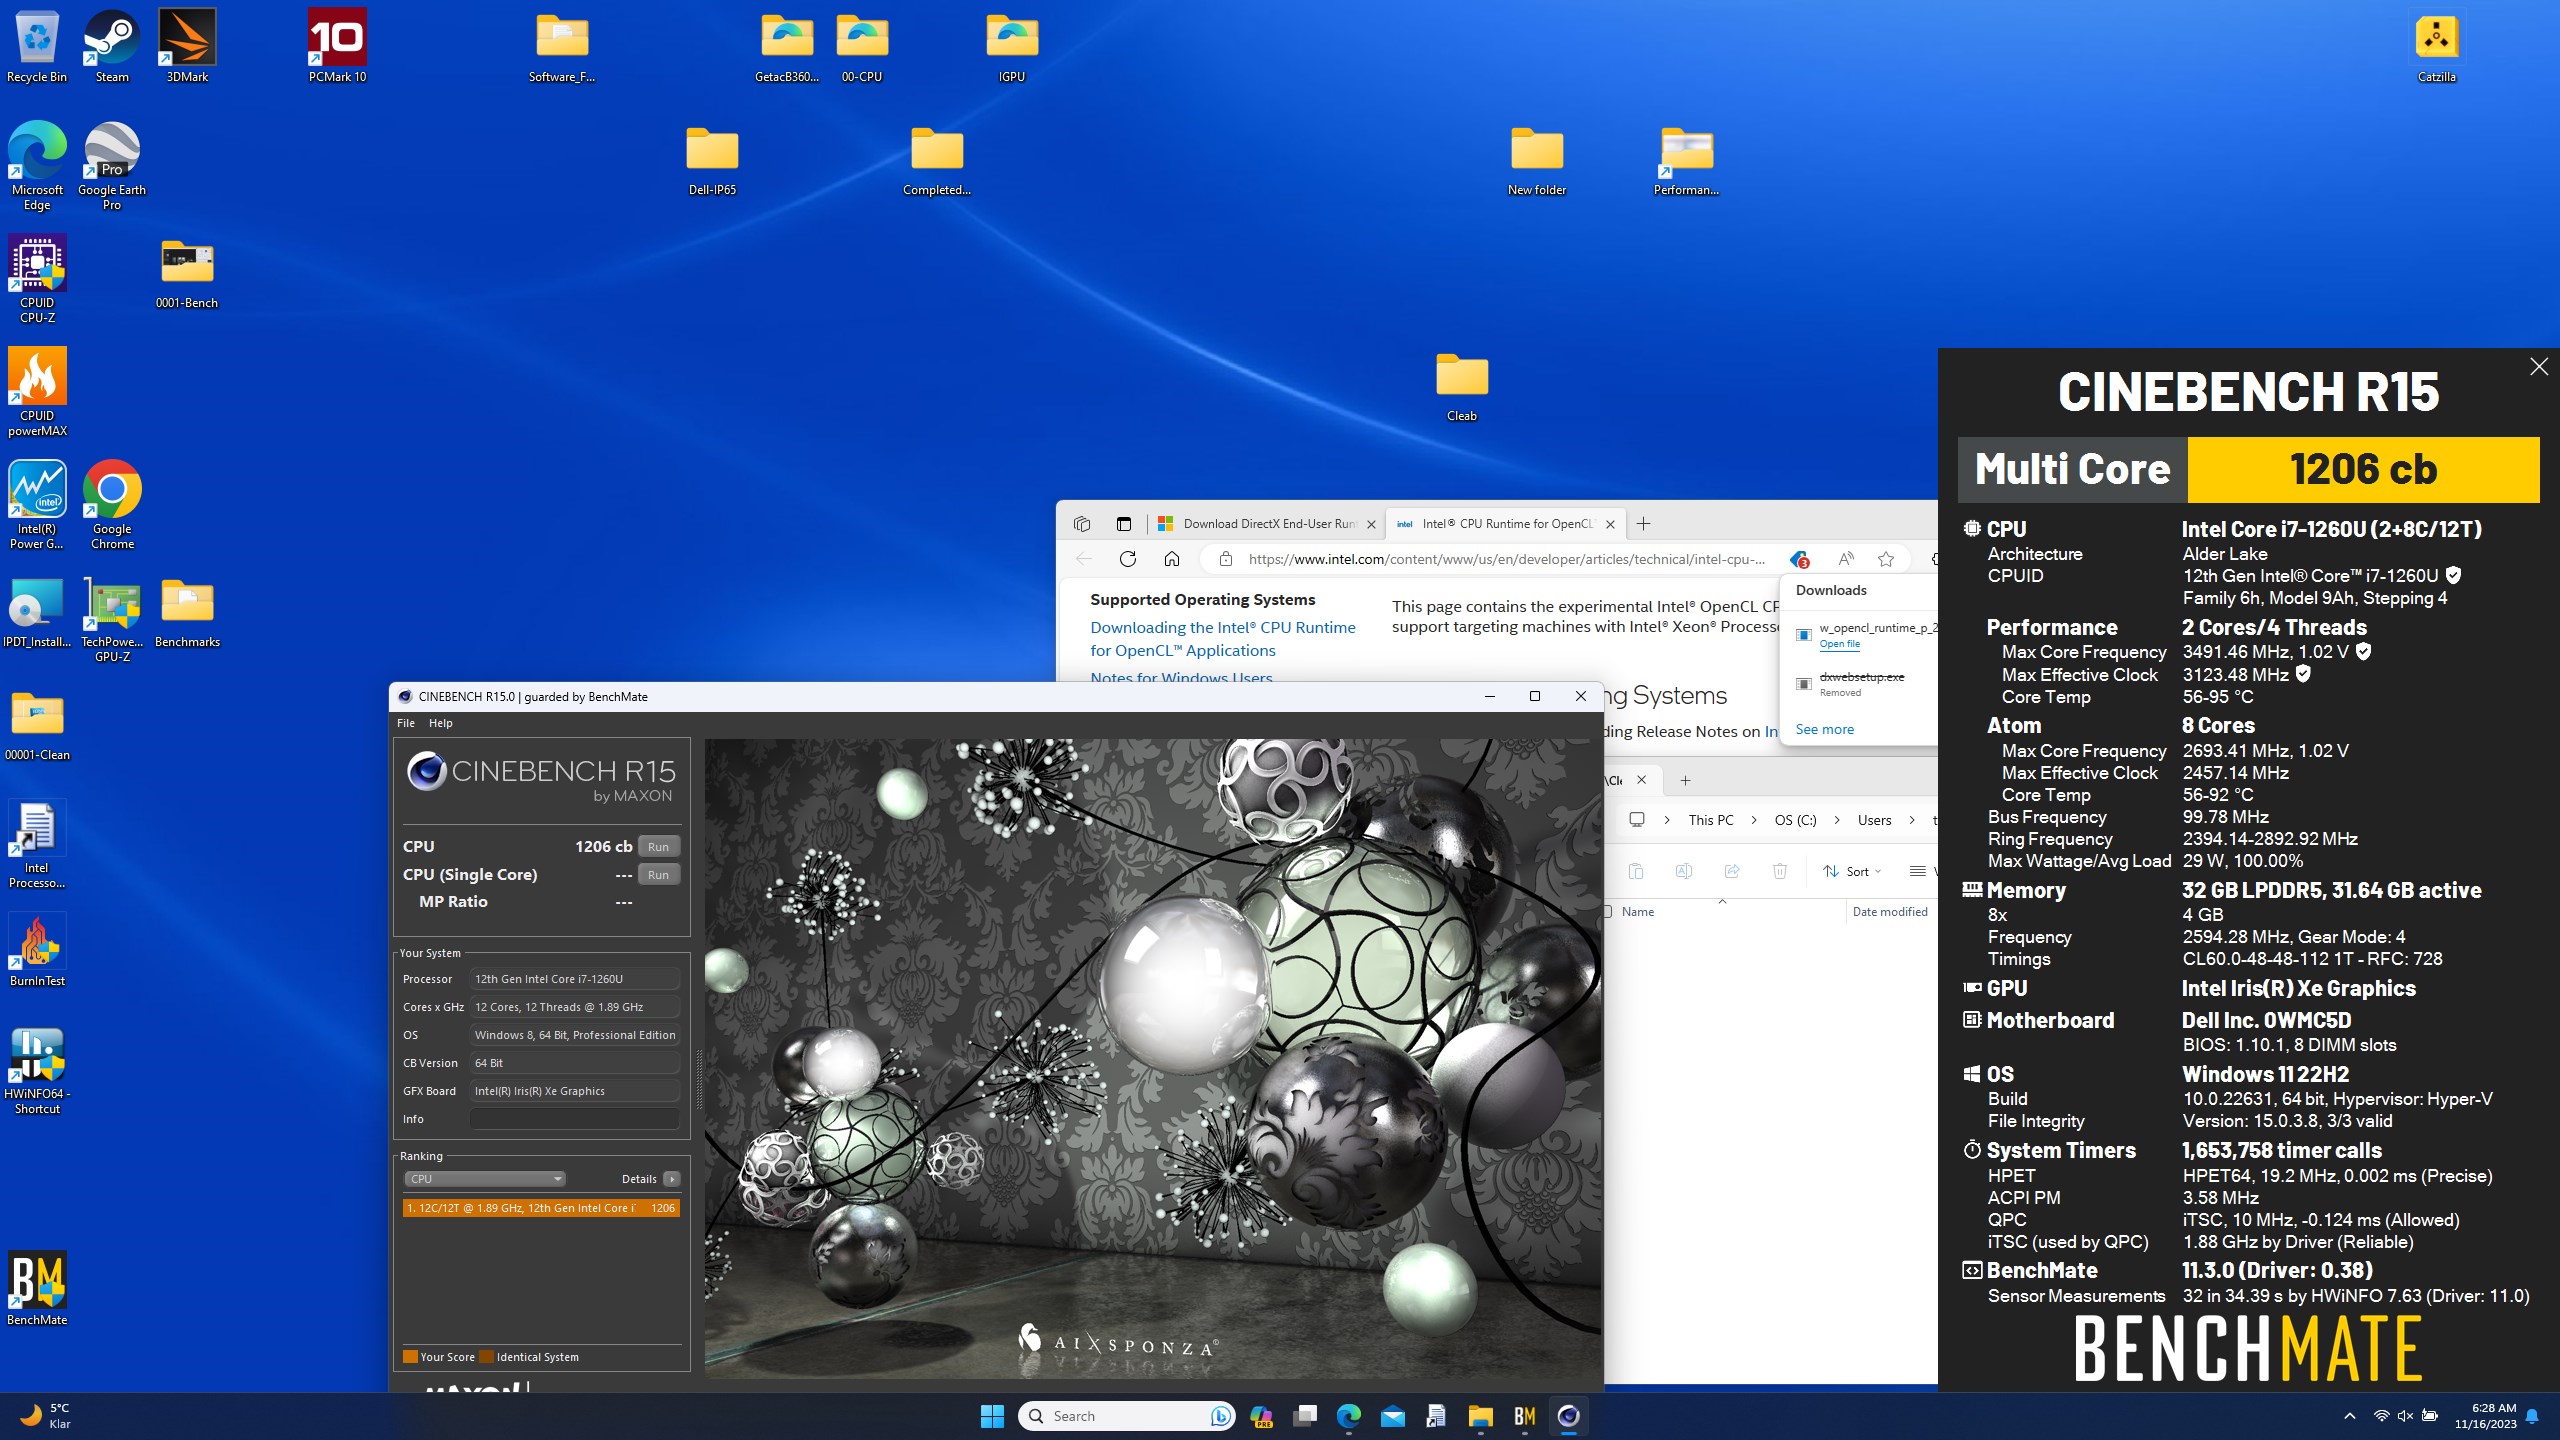Screen dimensions: 2560x1440
Task: Open Task View from the taskbar
Action: tap(1304, 1415)
